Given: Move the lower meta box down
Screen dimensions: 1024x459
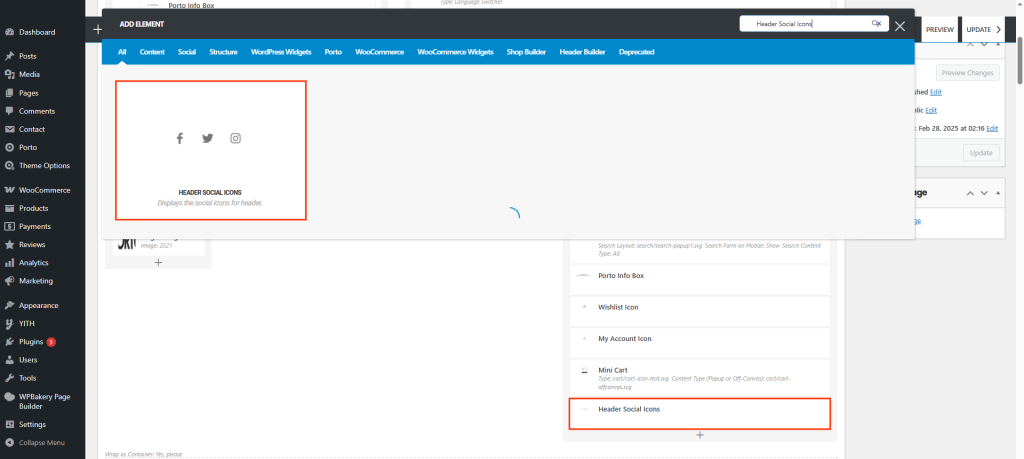Looking at the screenshot, I should [x=984, y=193].
